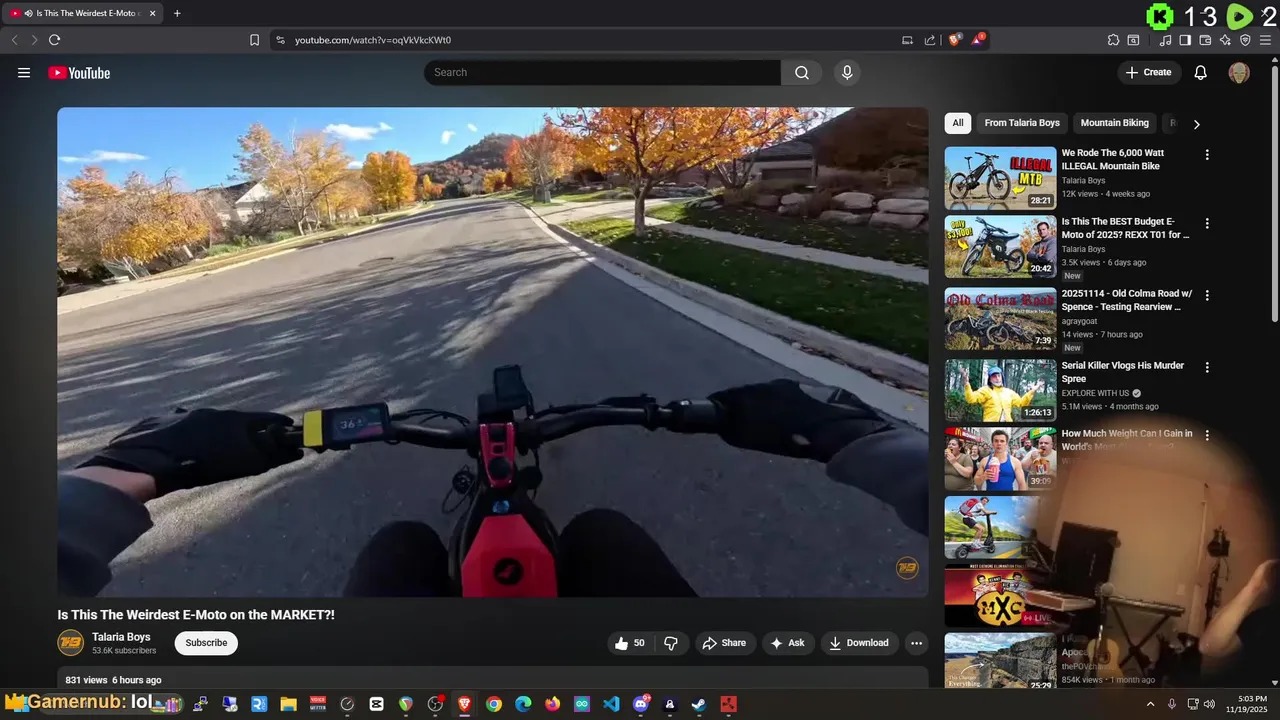1280x720 pixels.
Task: Open Talaria Boys channel avatar
Action: pyautogui.click(x=71, y=642)
